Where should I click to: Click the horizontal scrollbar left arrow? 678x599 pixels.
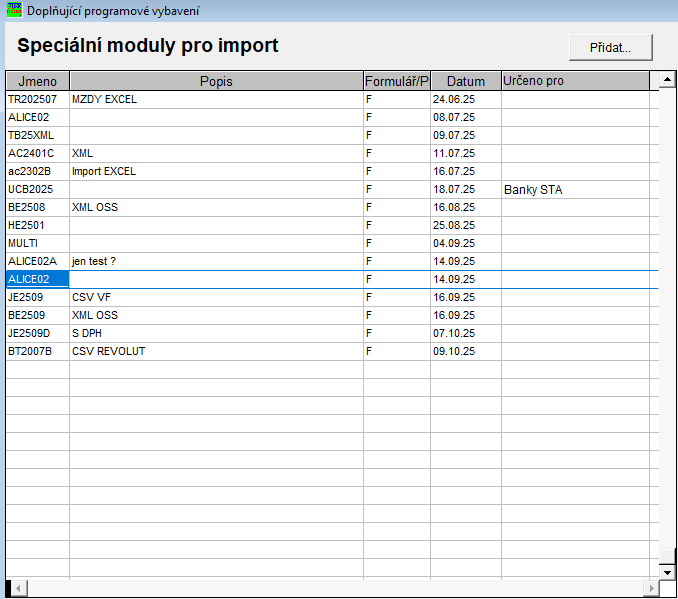coord(17,589)
